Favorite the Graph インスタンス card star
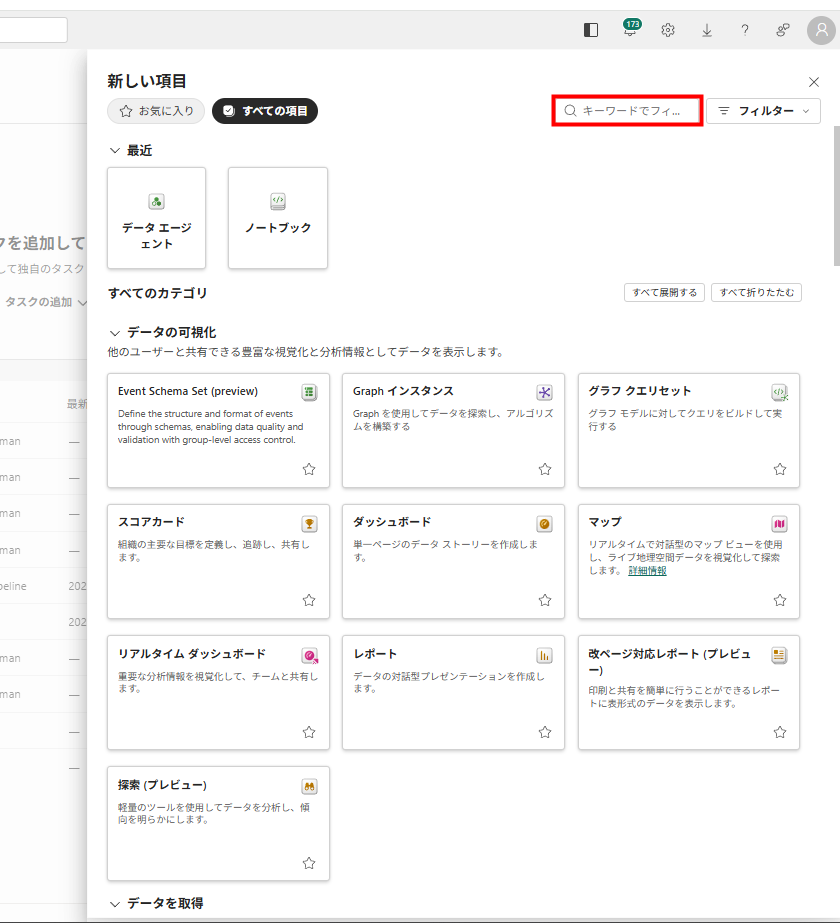840x923 pixels. click(x=545, y=469)
